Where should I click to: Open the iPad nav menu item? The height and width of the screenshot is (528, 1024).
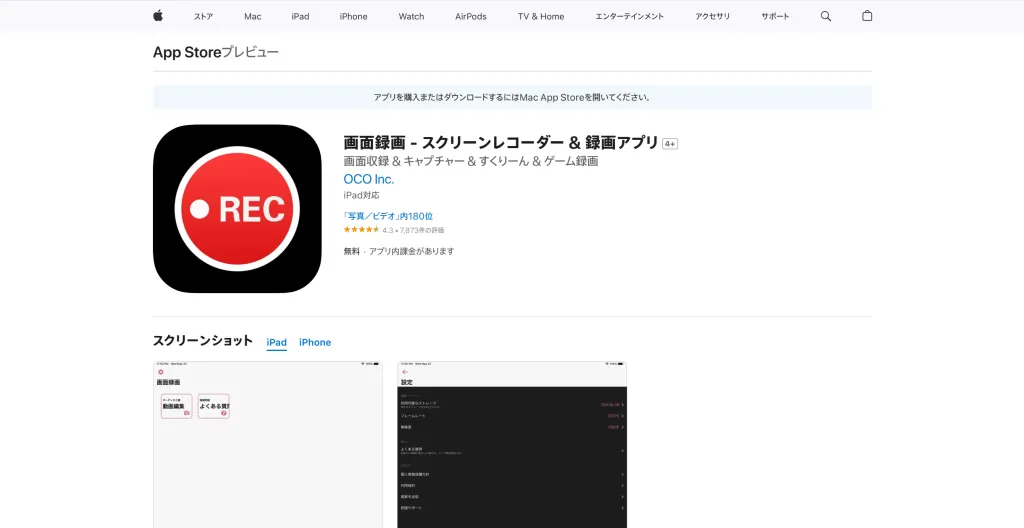click(300, 17)
